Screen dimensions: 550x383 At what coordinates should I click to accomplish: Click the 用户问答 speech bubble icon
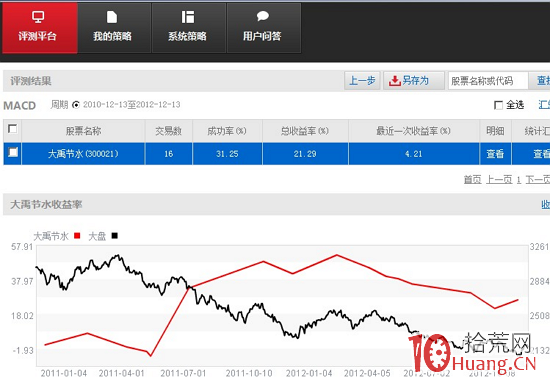tap(262, 16)
